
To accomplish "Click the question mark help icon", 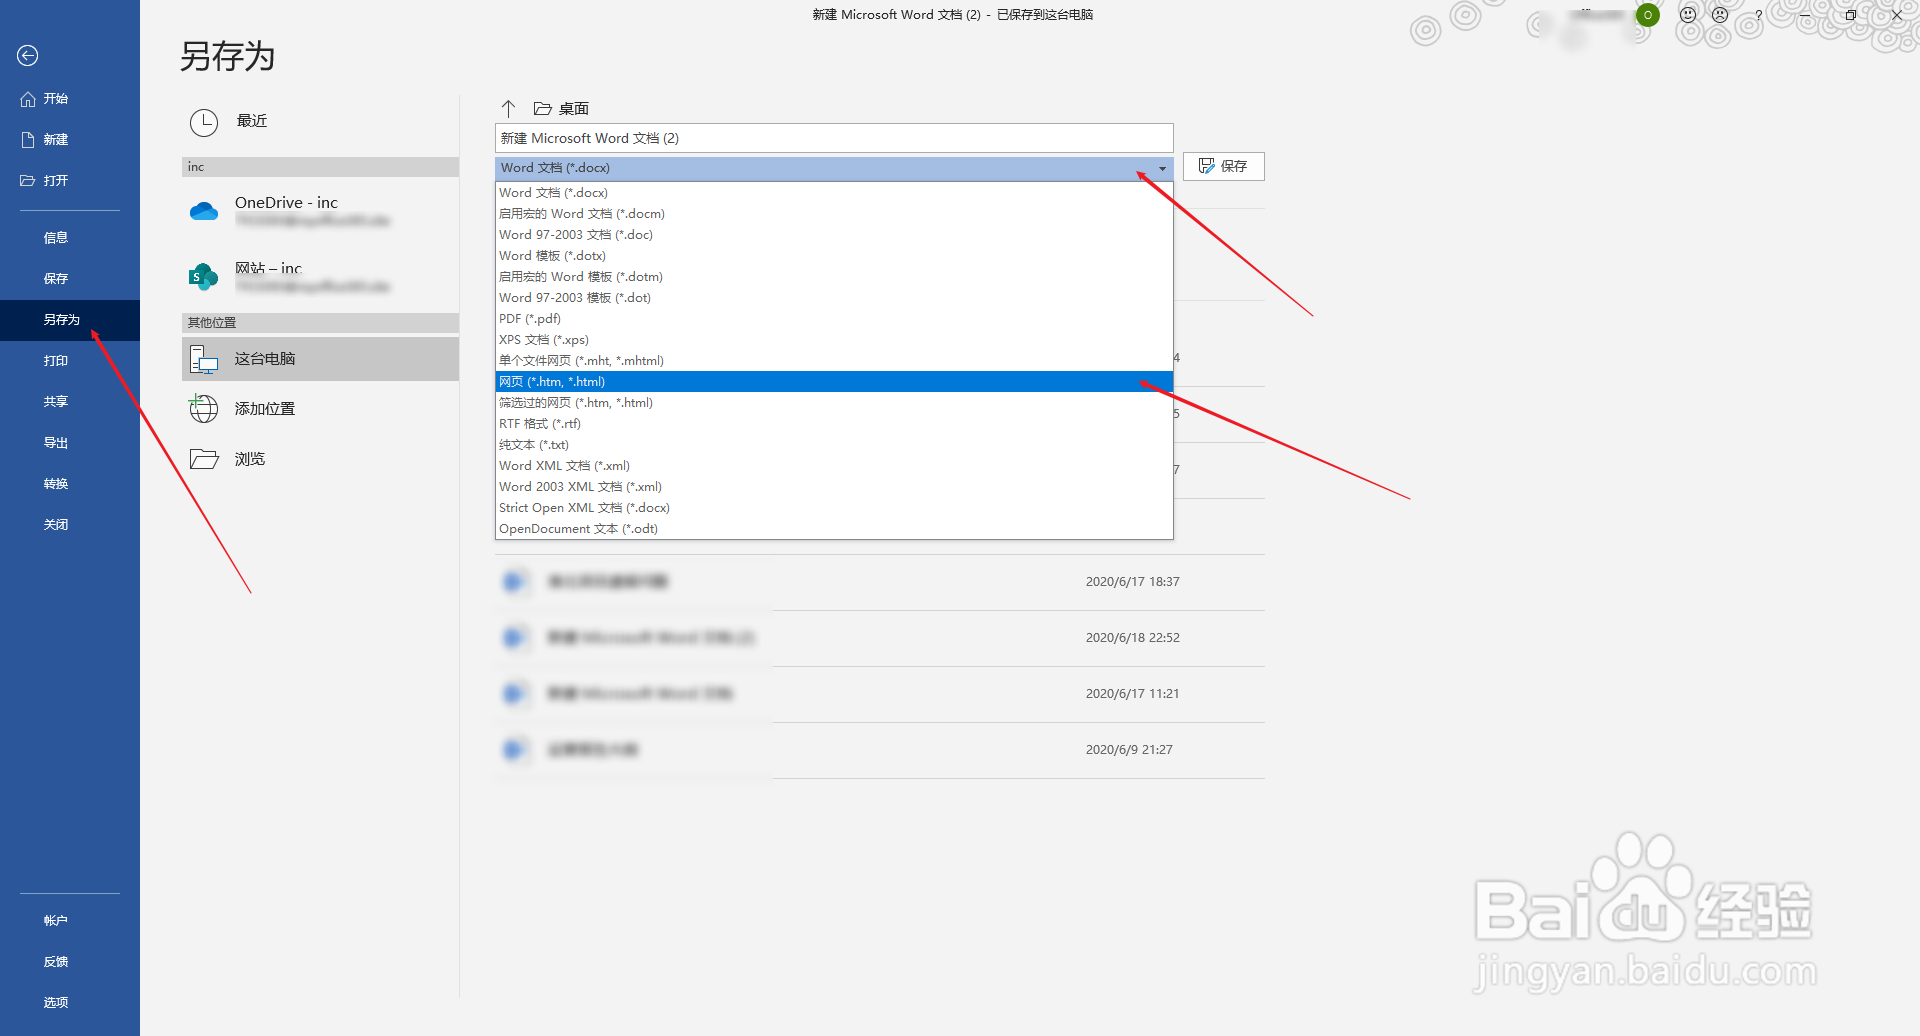I will pos(1759,15).
